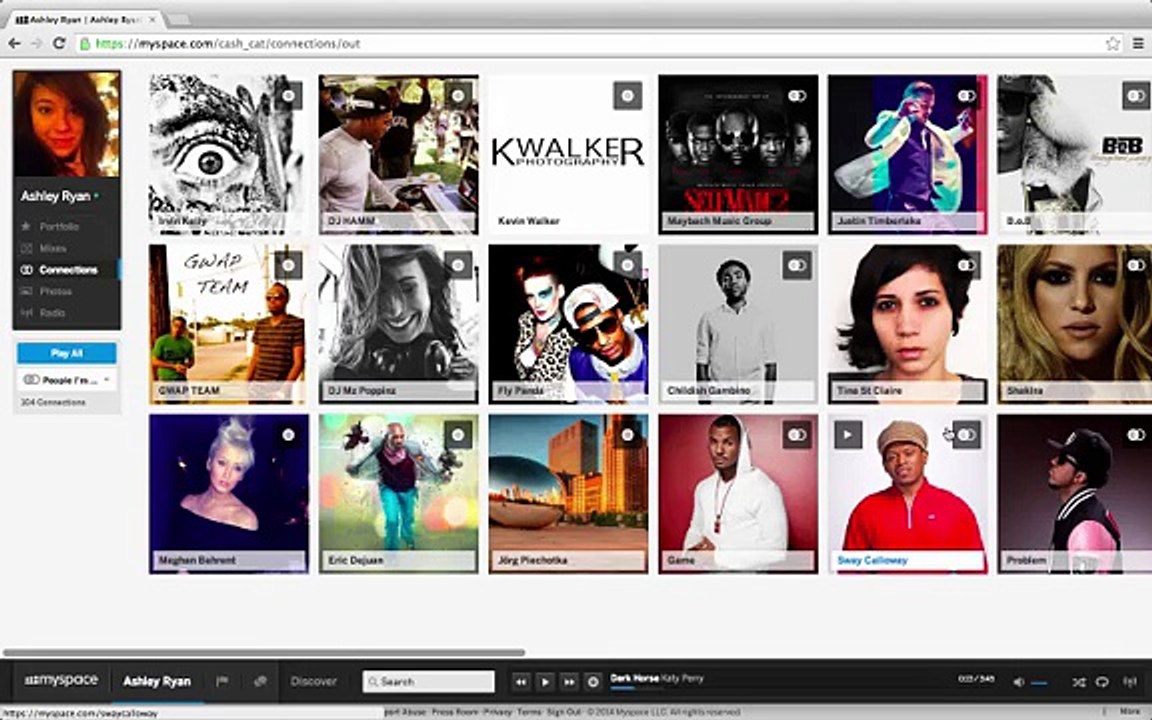Toggle connection icon on B.o.B card
This screenshot has height=720, width=1152.
tap(1137, 96)
